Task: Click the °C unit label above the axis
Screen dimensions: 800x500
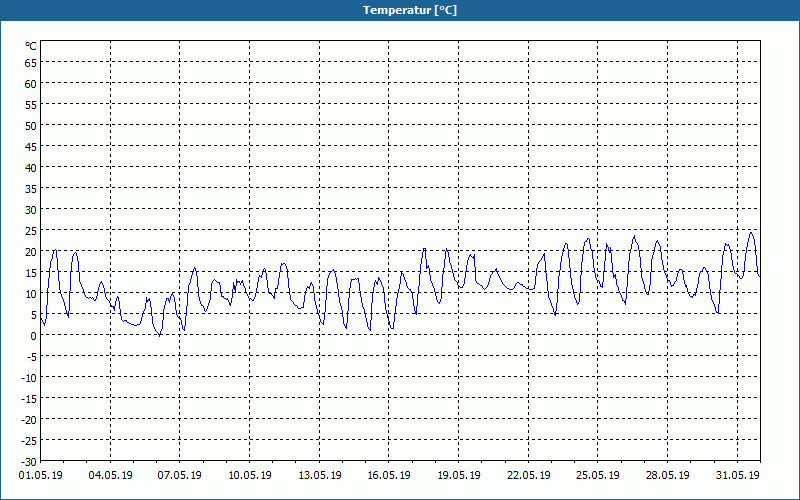Action: click(x=31, y=46)
